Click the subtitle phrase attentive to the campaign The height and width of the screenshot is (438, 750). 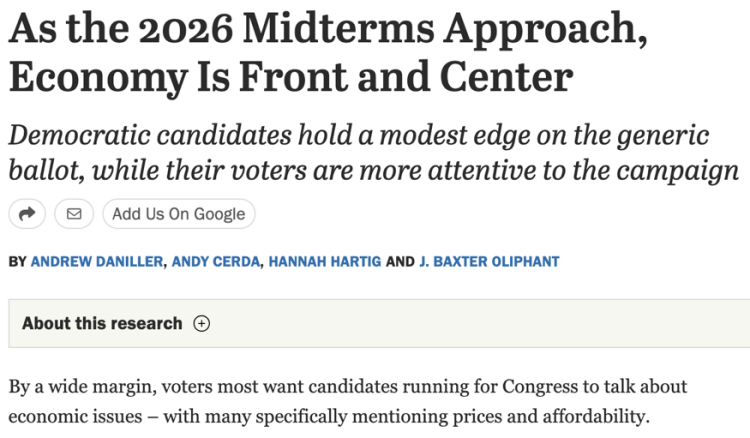click(584, 171)
